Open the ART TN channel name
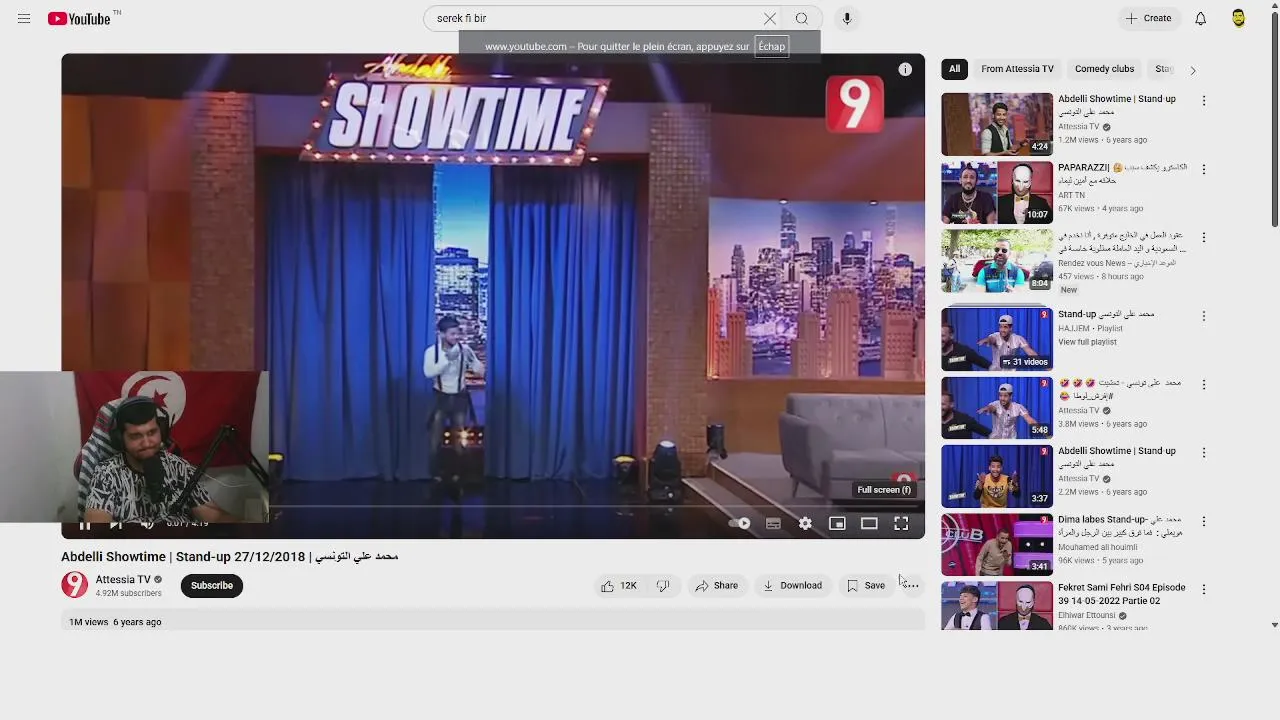 point(1071,196)
